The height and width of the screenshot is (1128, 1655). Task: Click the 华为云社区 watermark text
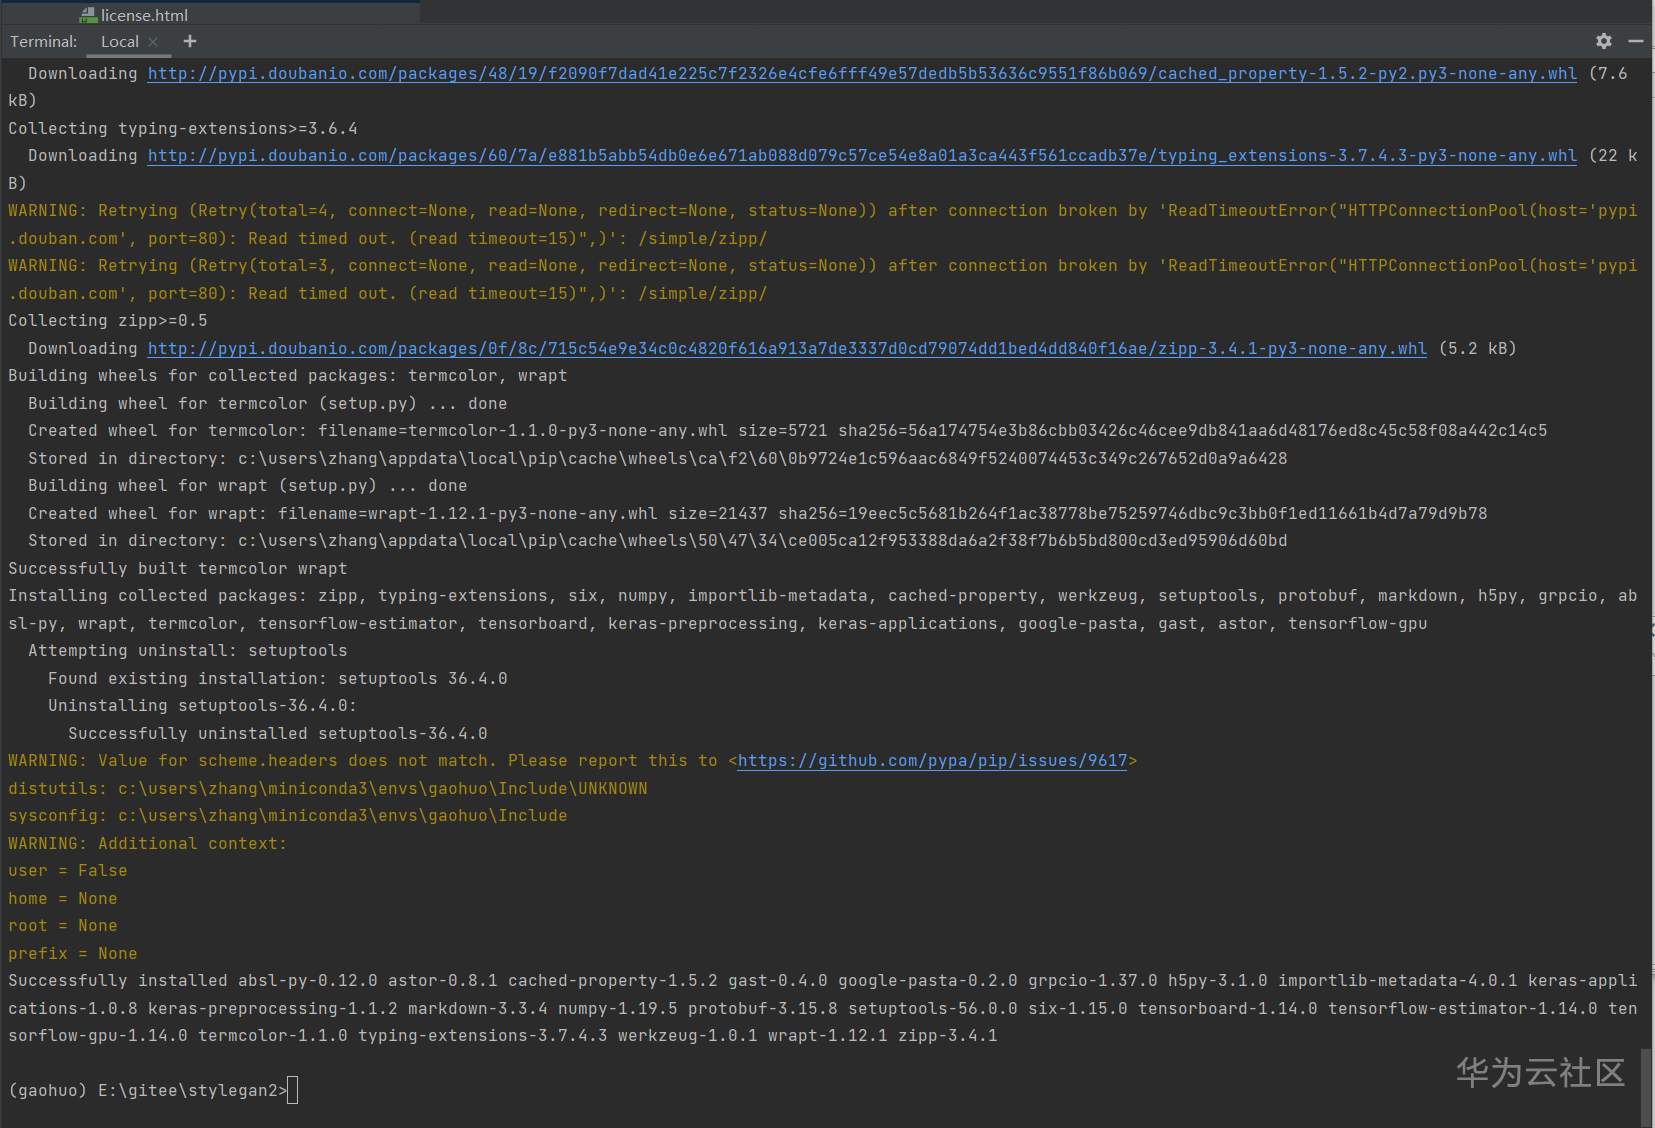pyautogui.click(x=1540, y=1072)
